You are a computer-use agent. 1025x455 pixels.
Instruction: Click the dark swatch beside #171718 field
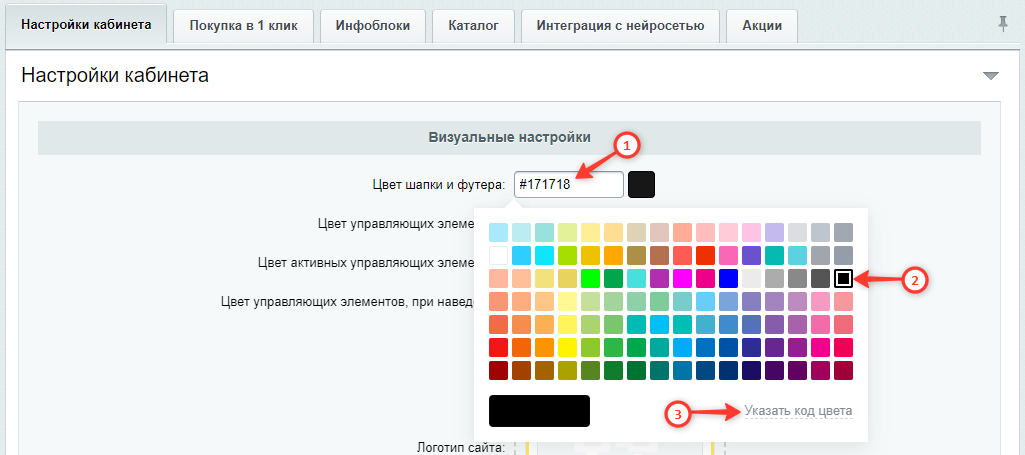641,185
